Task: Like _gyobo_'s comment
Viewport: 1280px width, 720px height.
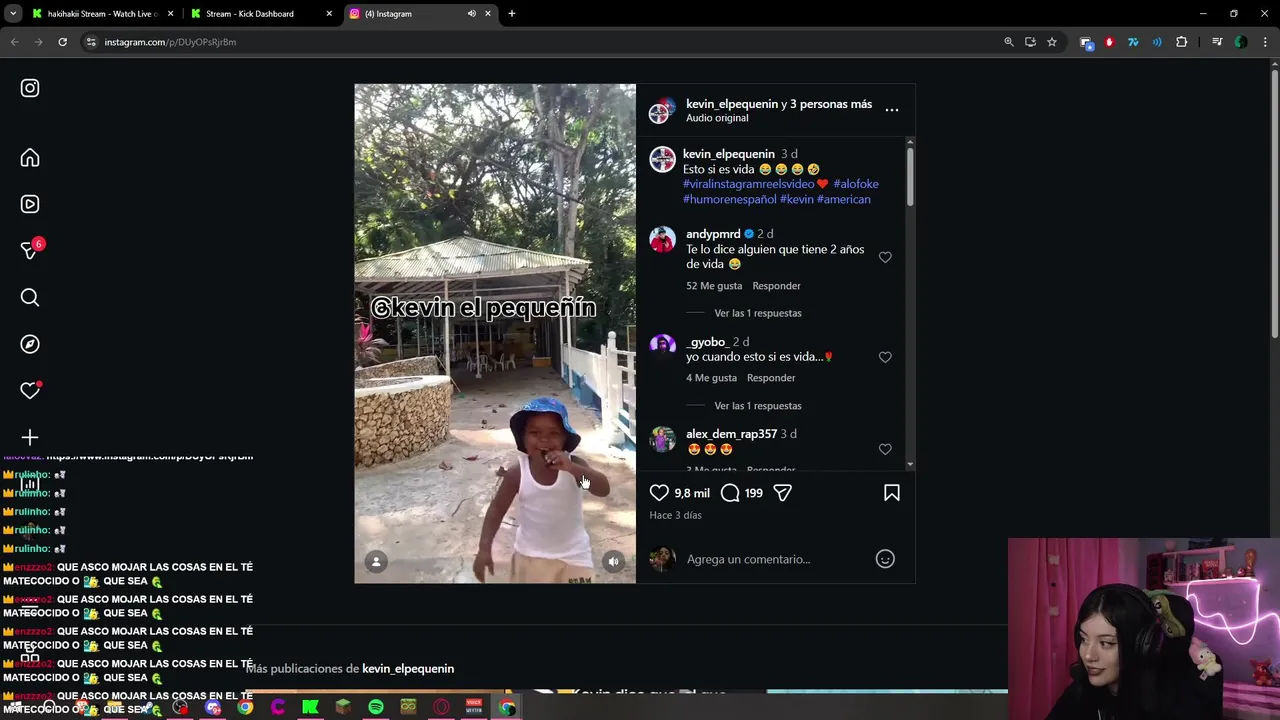Action: 885,357
